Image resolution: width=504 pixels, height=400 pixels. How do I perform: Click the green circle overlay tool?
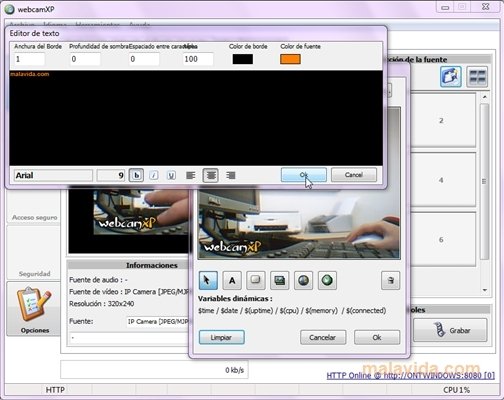[x=327, y=280]
